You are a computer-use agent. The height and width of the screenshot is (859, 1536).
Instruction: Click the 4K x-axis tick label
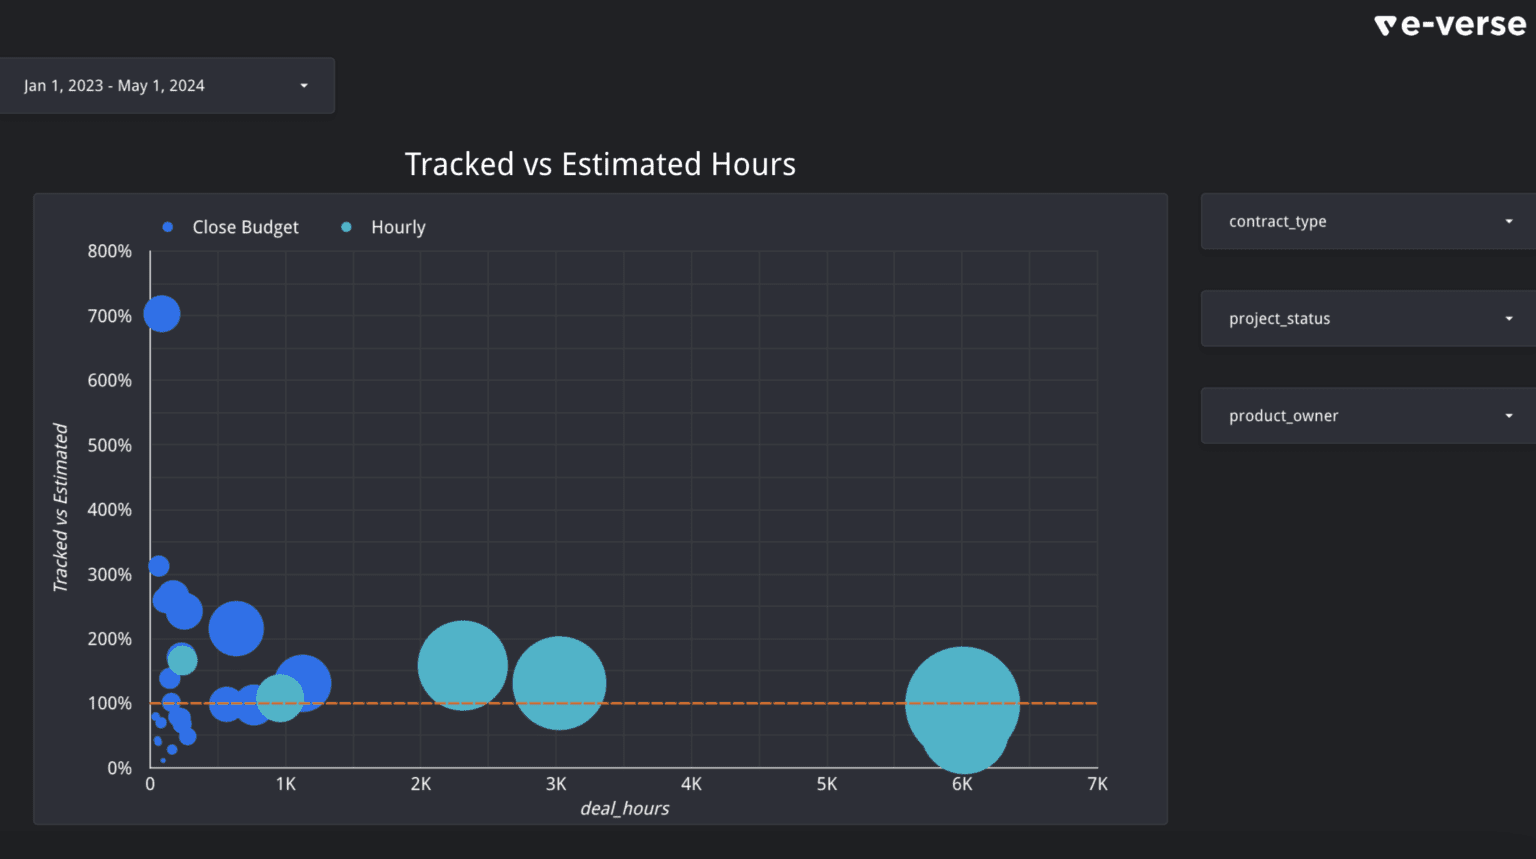coord(691,784)
